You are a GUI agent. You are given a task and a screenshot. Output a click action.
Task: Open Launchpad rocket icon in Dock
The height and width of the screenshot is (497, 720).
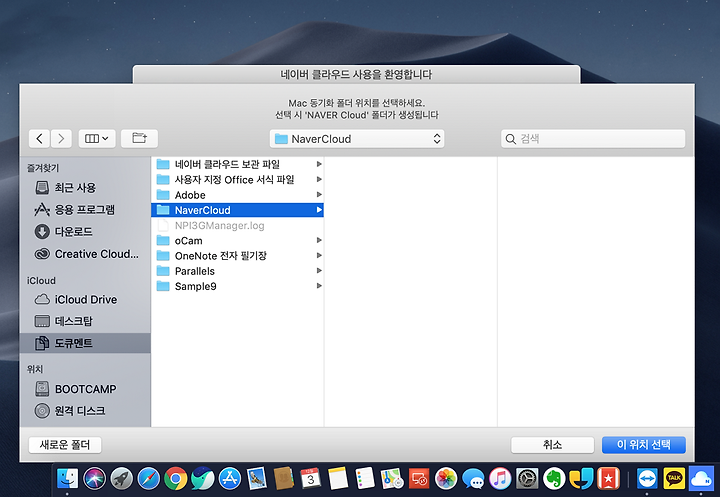tap(121, 479)
